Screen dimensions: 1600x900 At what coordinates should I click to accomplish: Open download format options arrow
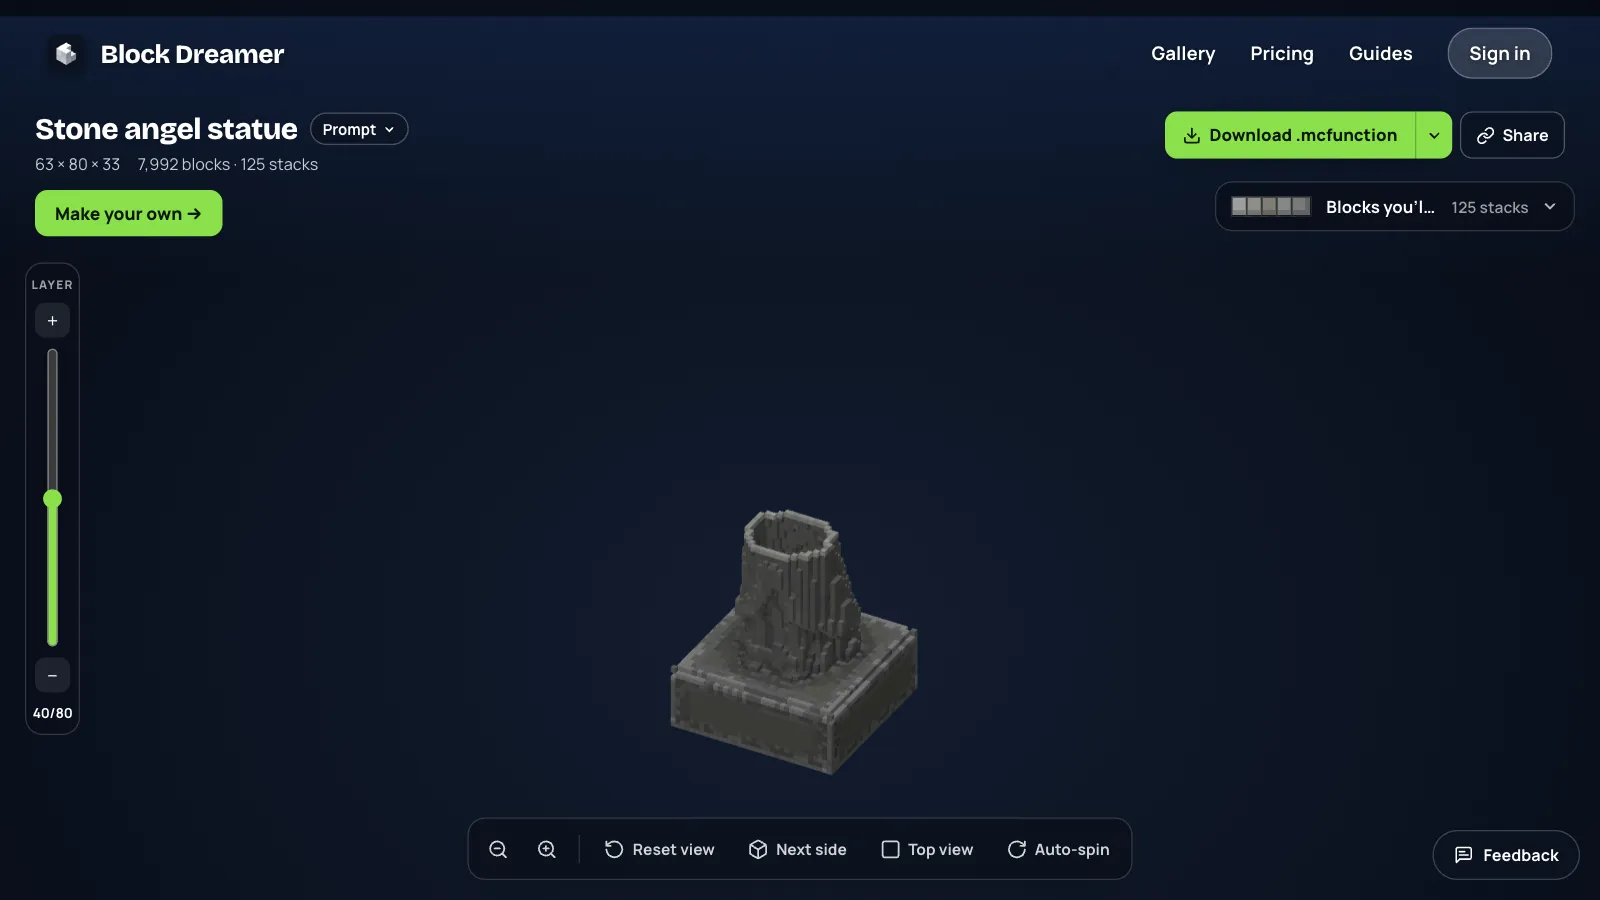[1434, 135]
